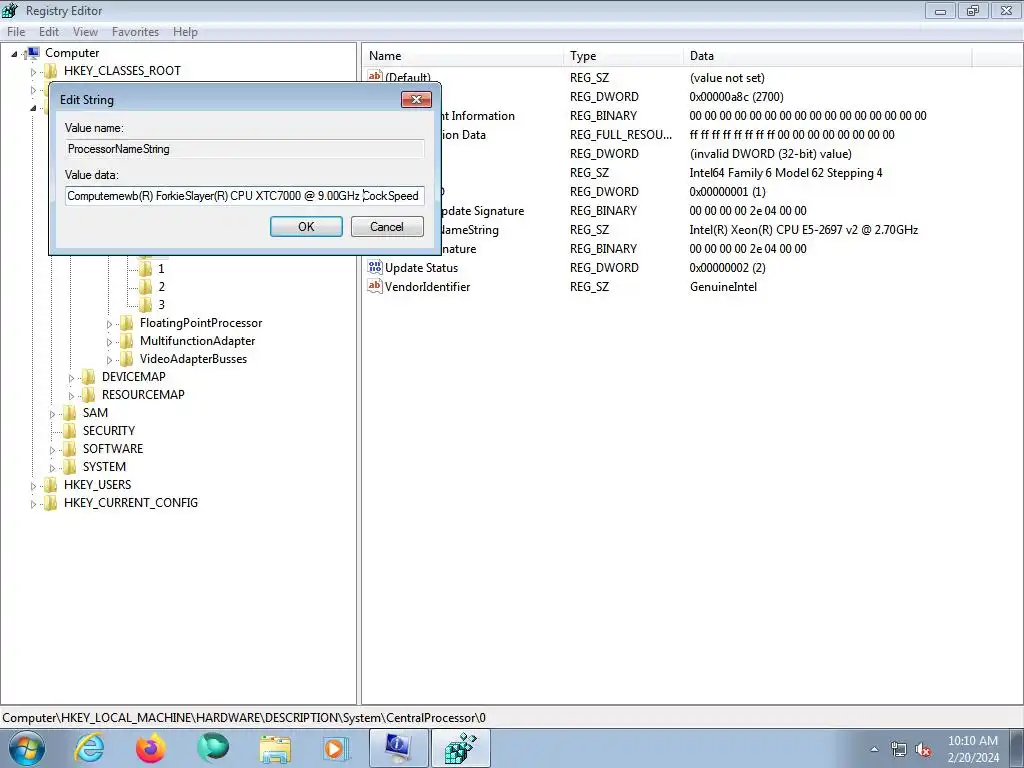1024x768 pixels.
Task: Sort values by Type column header
Action: click(624, 56)
